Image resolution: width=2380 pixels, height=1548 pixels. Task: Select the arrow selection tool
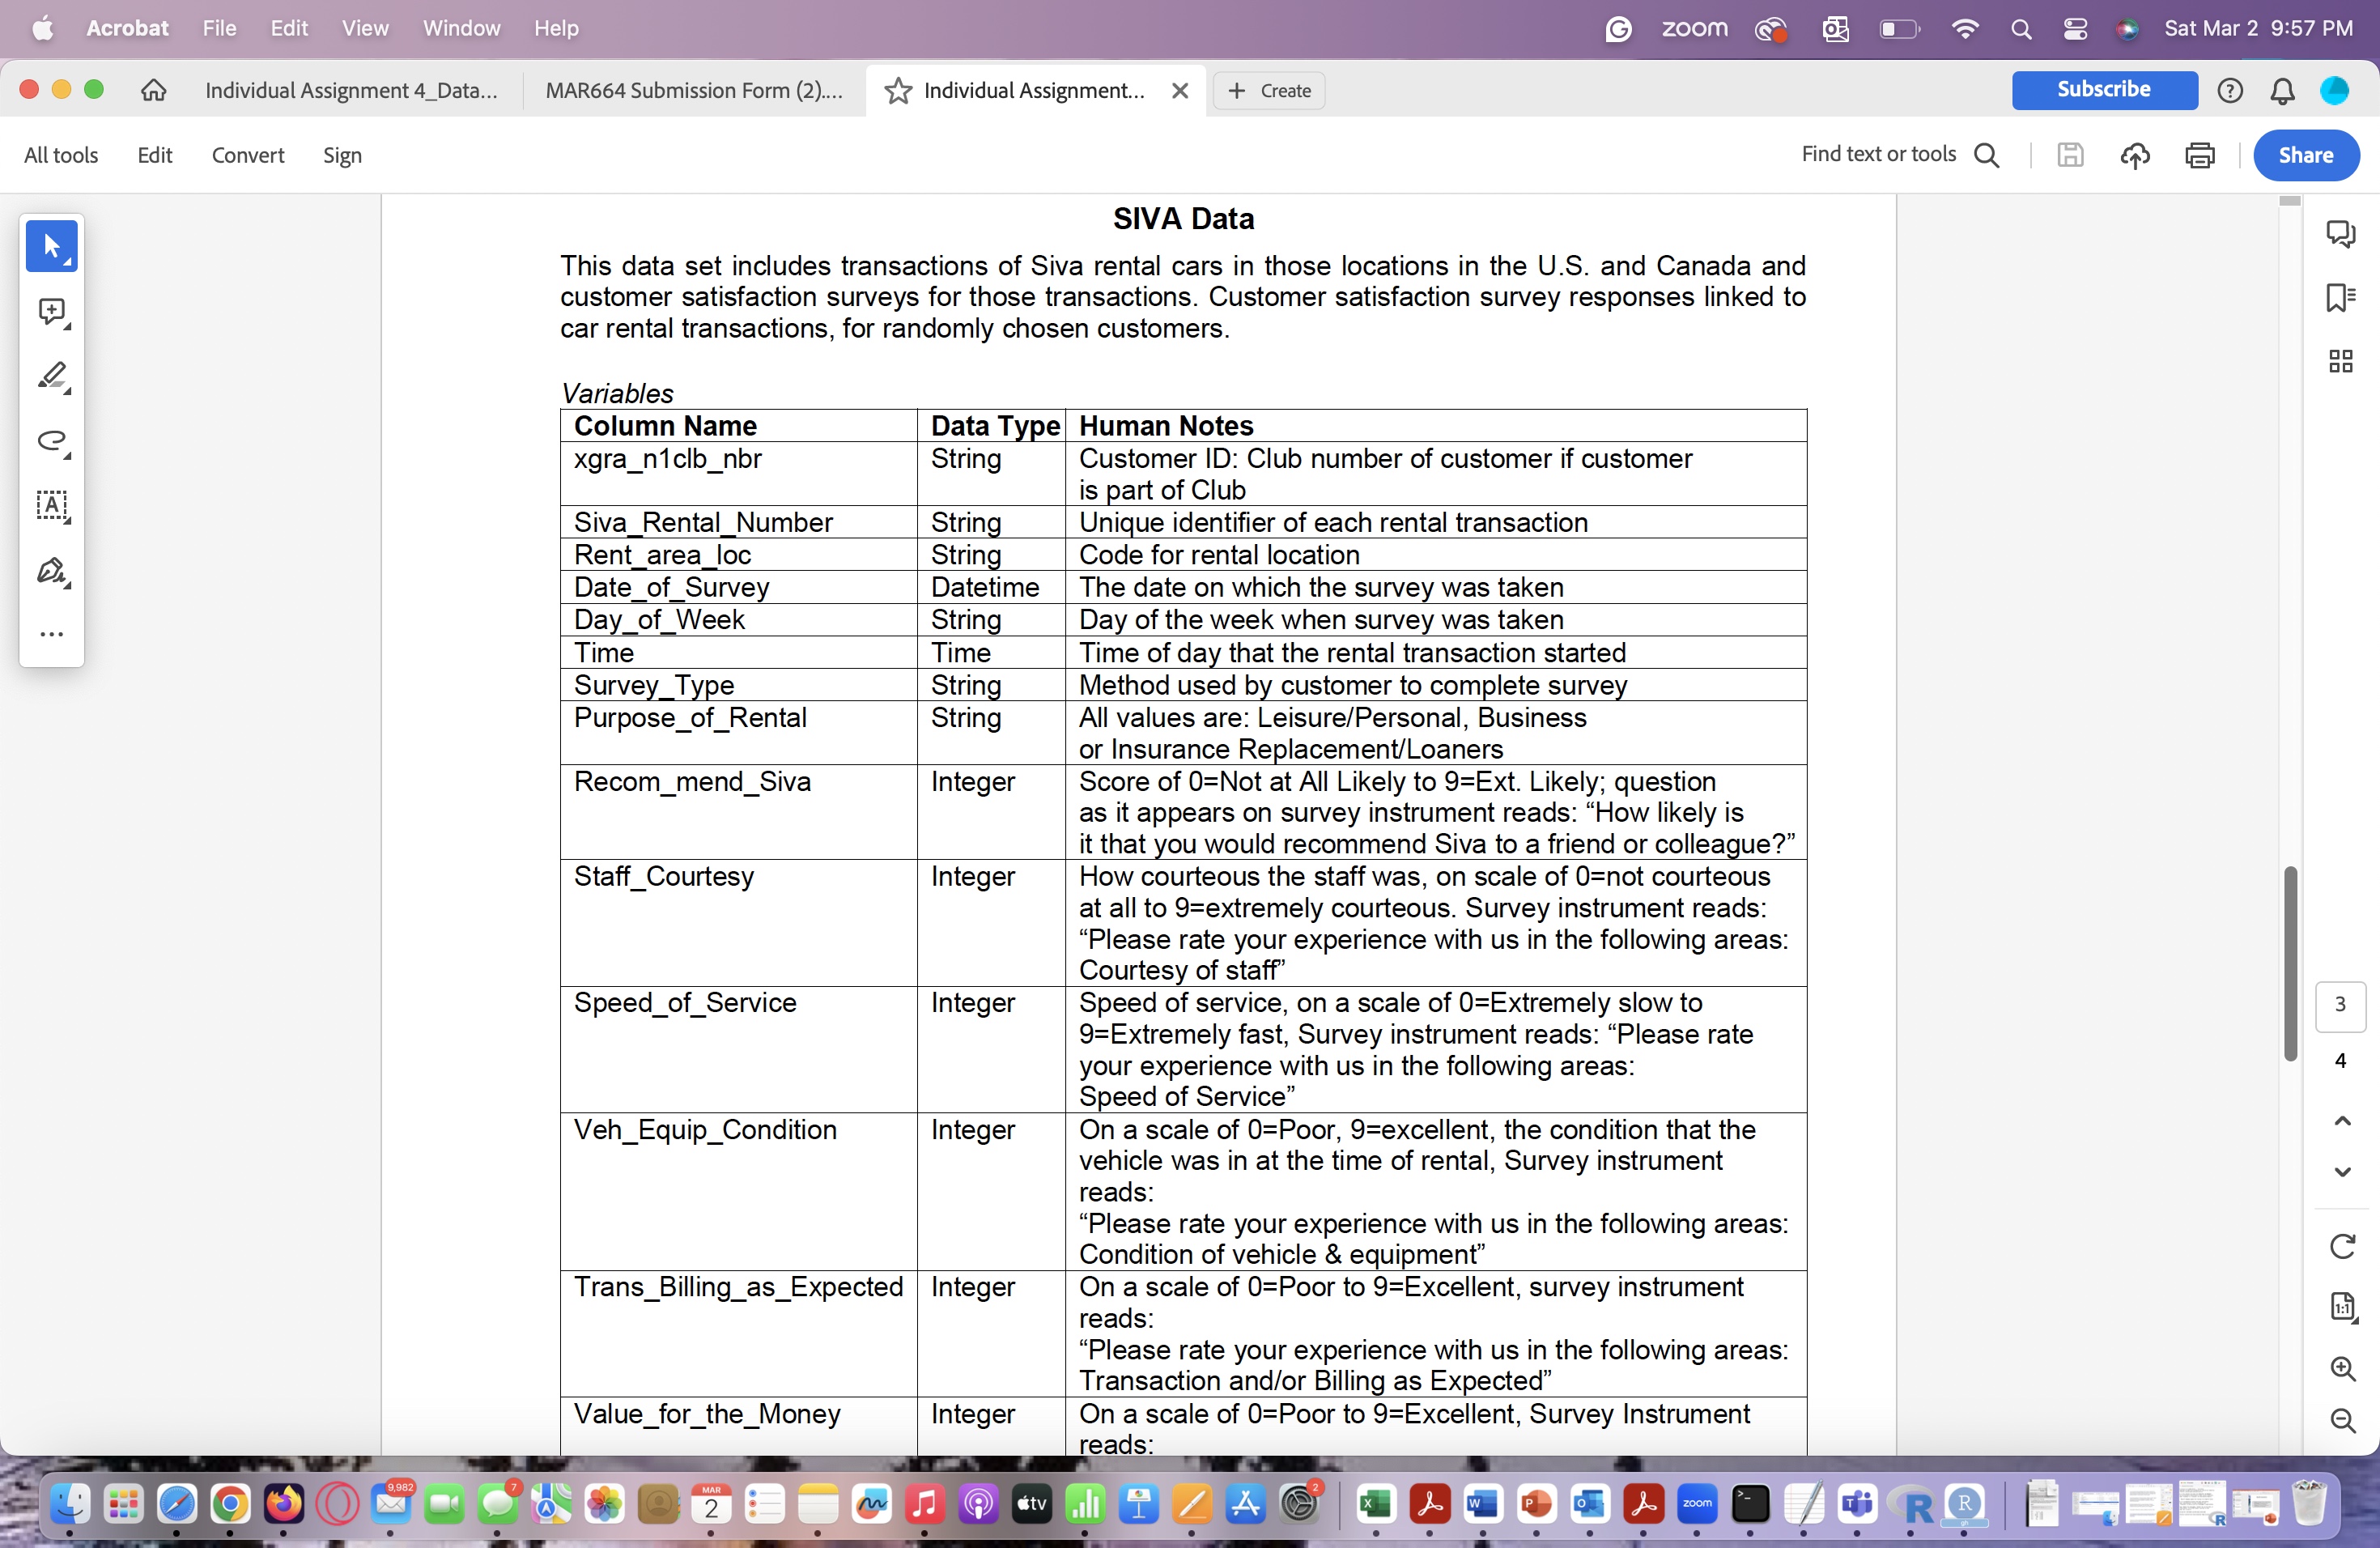coord(51,246)
